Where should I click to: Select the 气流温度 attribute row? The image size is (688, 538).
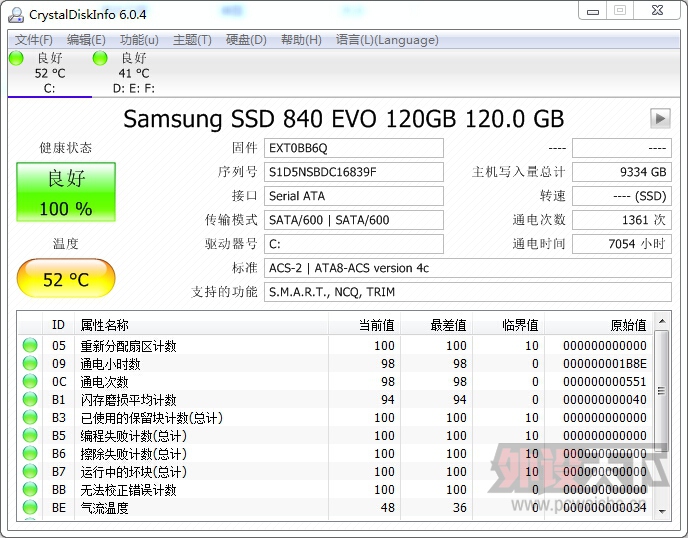click(x=335, y=507)
